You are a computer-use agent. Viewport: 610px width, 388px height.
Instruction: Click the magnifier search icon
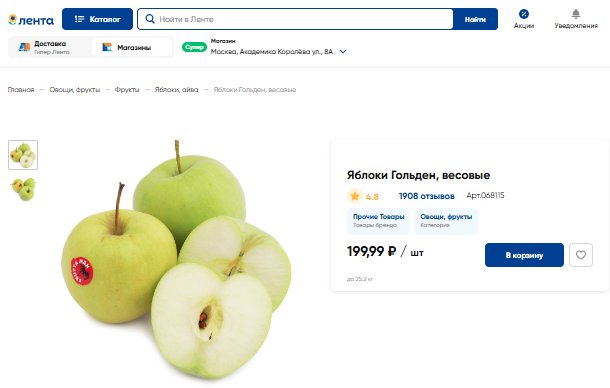tap(150, 19)
